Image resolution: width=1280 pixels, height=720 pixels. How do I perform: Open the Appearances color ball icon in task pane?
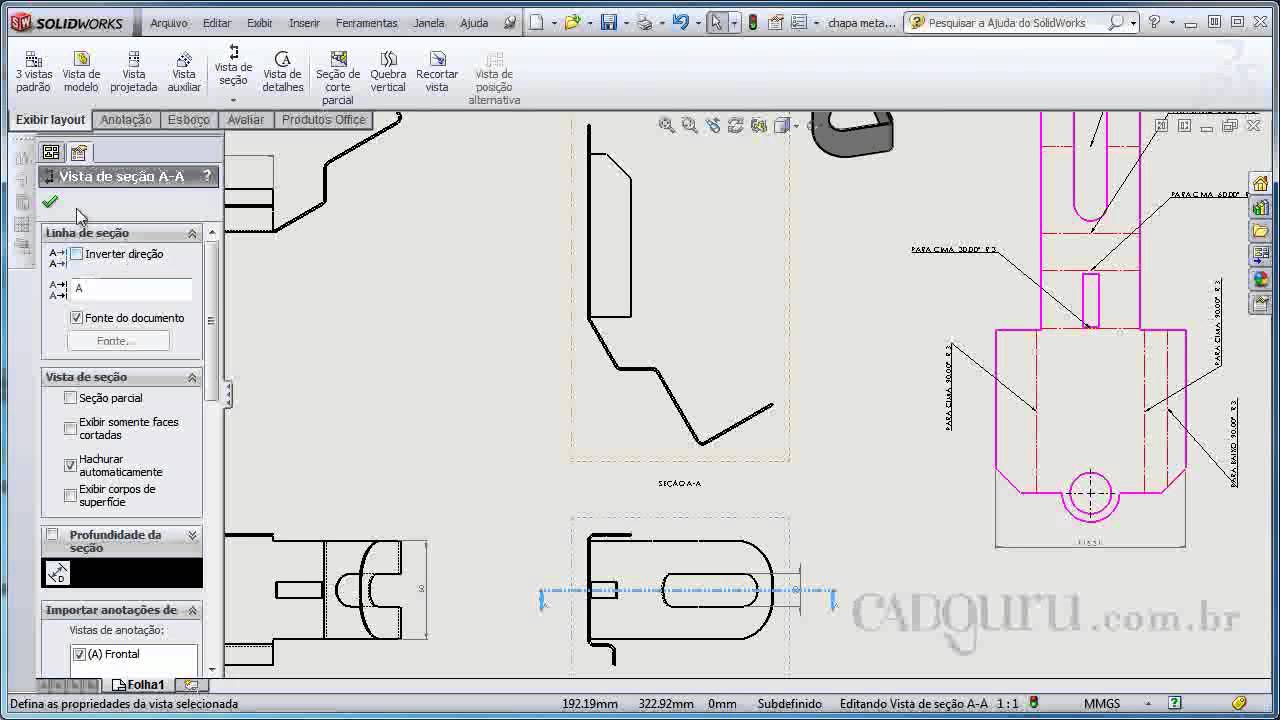click(1260, 279)
